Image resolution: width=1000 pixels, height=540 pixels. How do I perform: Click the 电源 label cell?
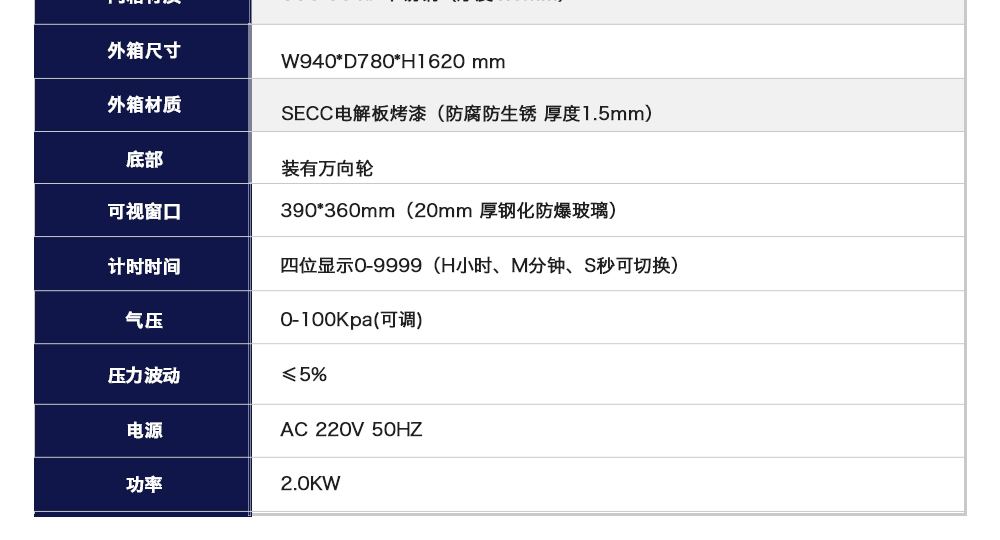(x=143, y=430)
